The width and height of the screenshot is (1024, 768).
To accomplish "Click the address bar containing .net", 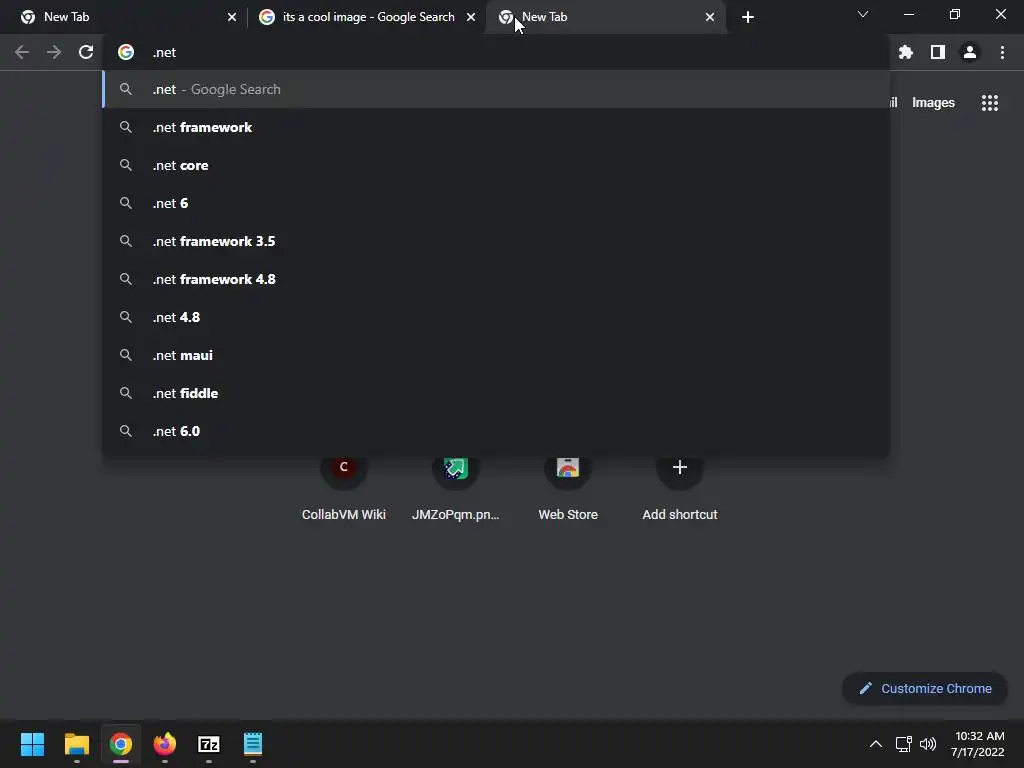I will point(496,52).
